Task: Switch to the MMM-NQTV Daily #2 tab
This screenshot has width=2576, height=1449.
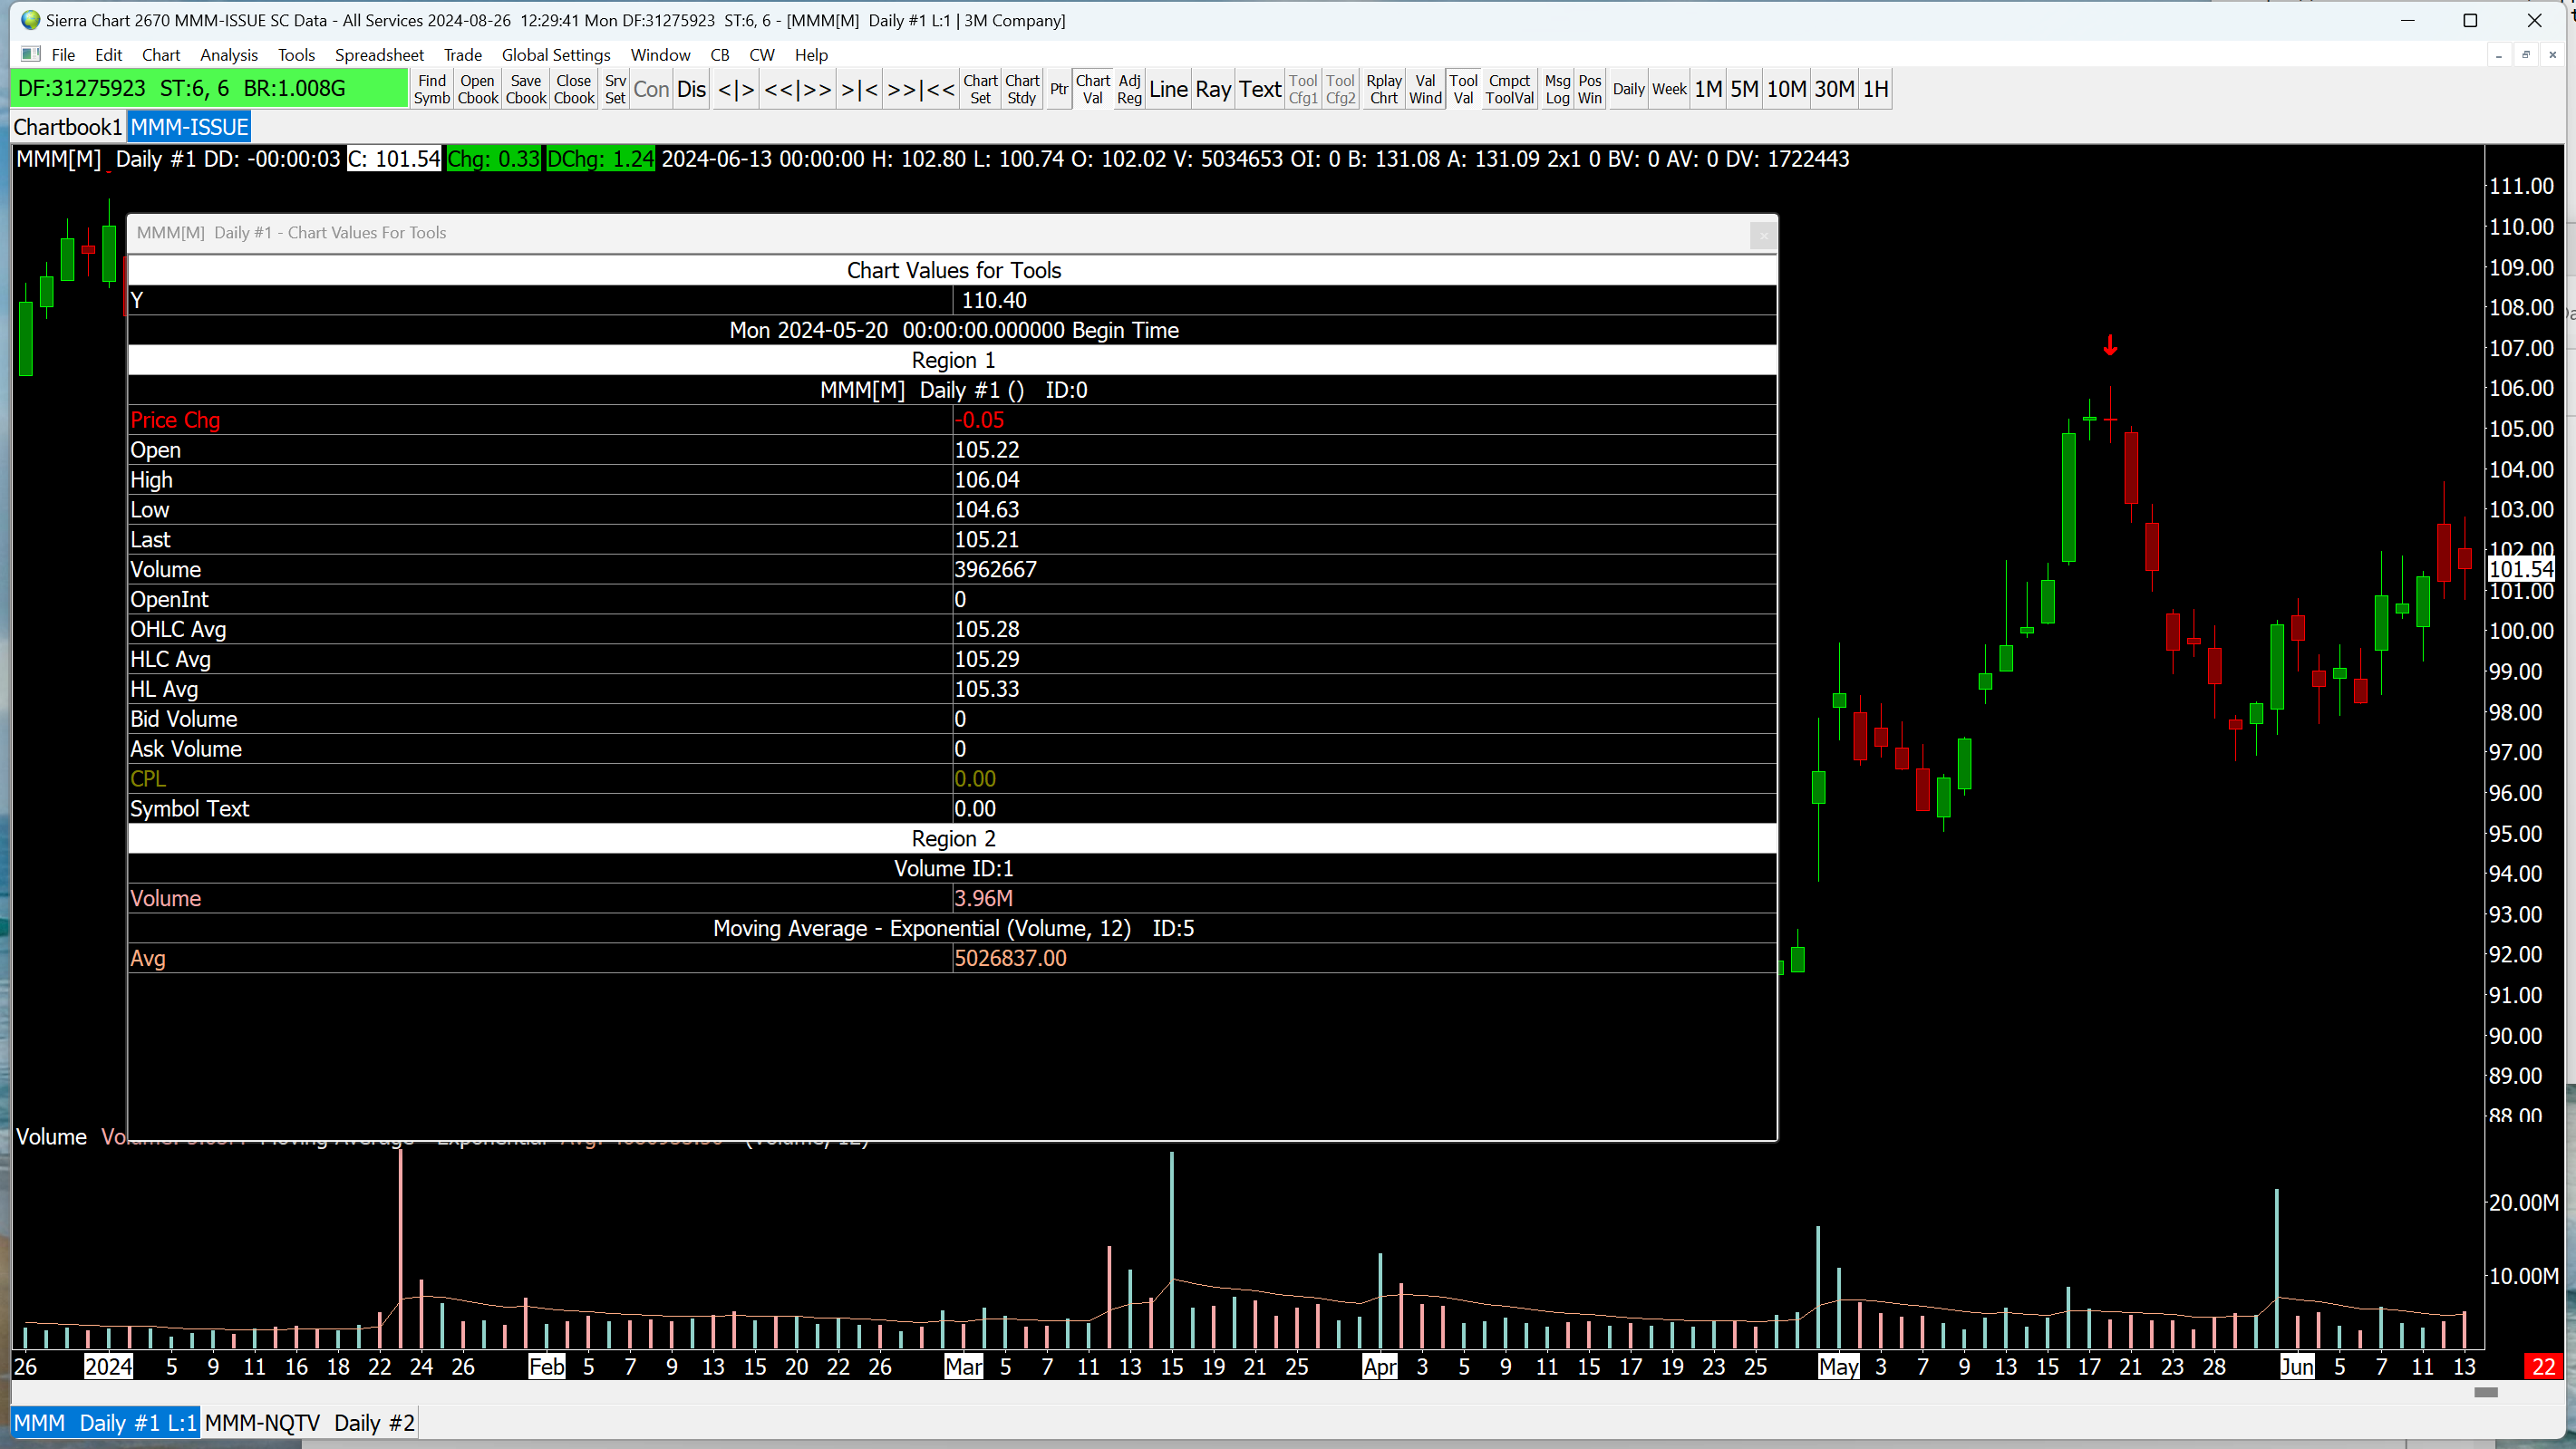Action: click(309, 1422)
